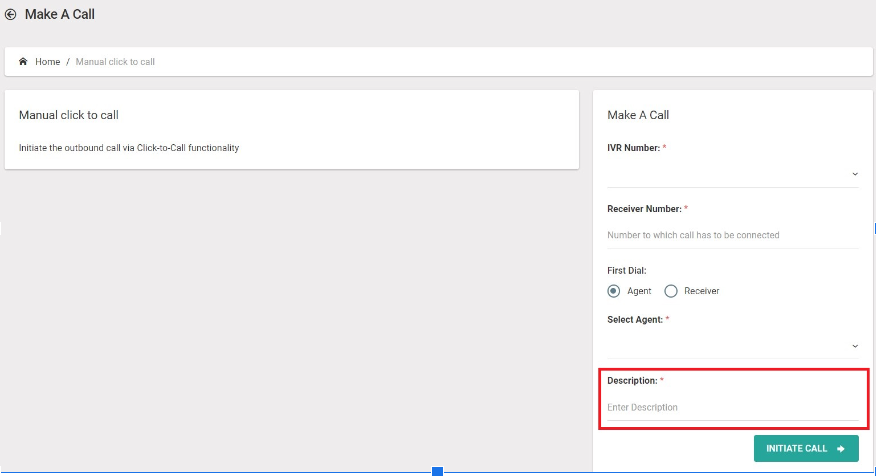Click the blue handle at the bottom edge
The image size is (876, 476).
click(x=437, y=472)
